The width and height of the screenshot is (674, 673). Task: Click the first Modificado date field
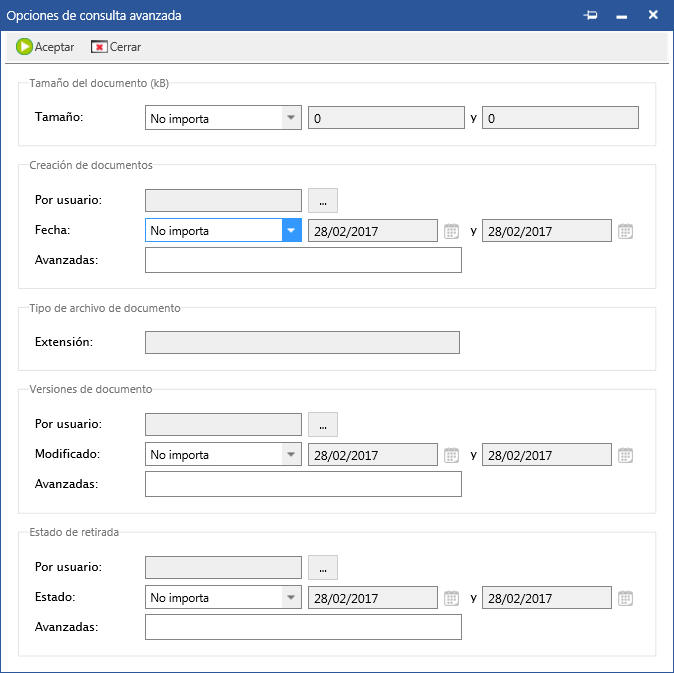coord(373,455)
